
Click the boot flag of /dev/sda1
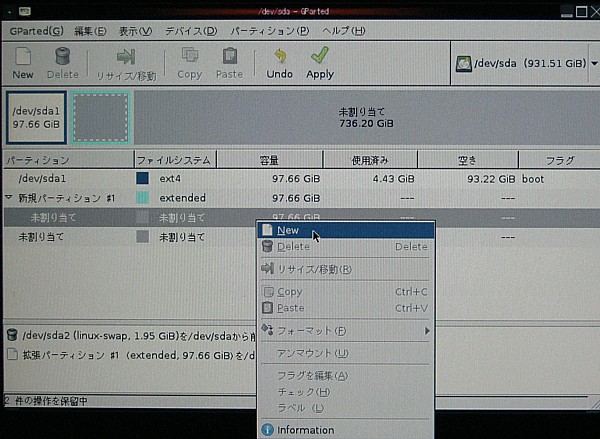coord(533,179)
